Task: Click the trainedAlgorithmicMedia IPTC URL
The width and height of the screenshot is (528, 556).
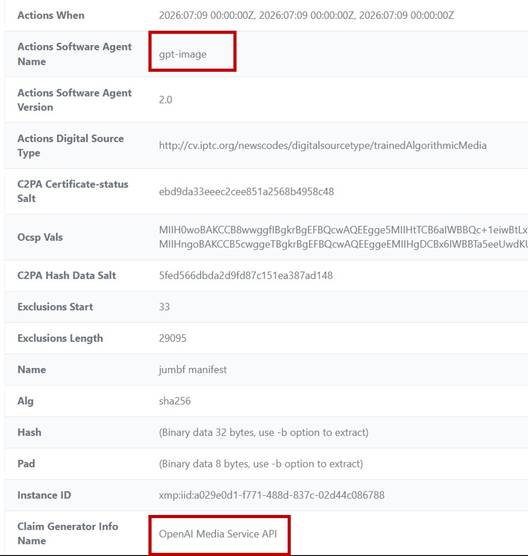Action: [323, 145]
